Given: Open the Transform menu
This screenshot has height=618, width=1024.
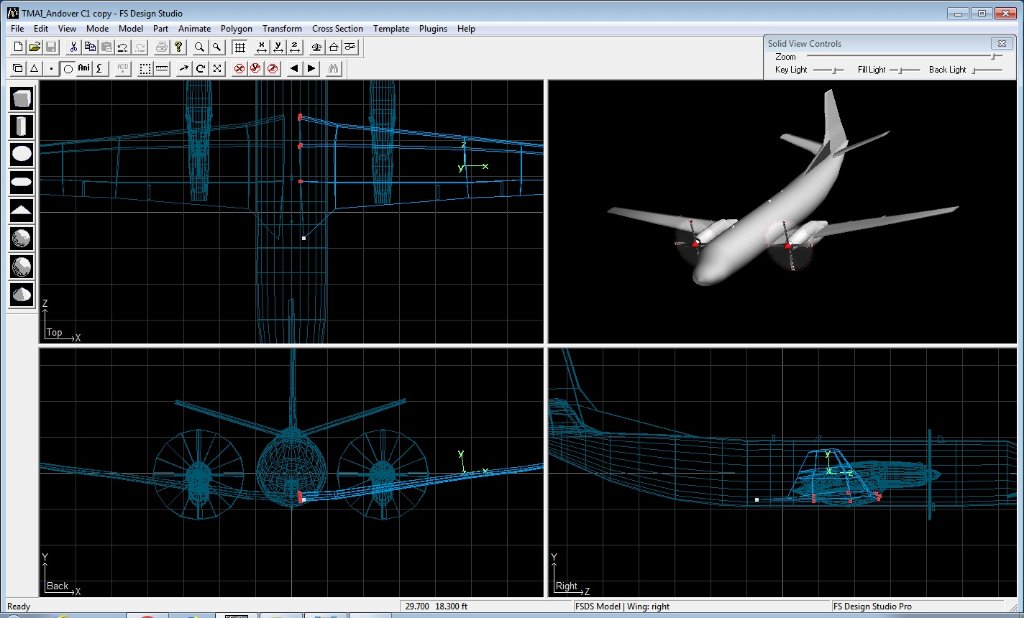Looking at the screenshot, I should pos(282,29).
